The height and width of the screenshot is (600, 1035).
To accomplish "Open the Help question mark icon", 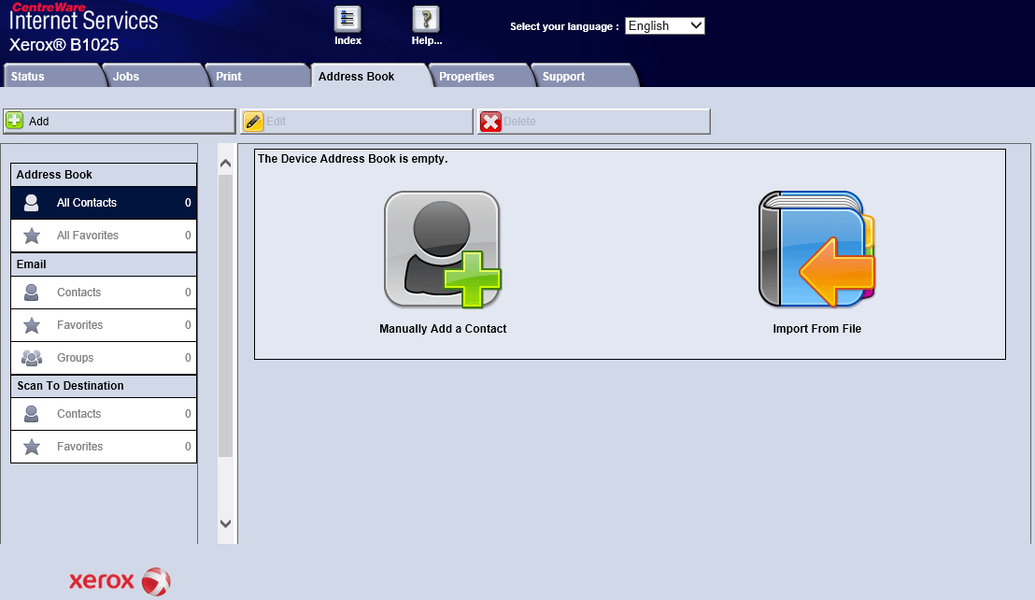I will point(426,19).
